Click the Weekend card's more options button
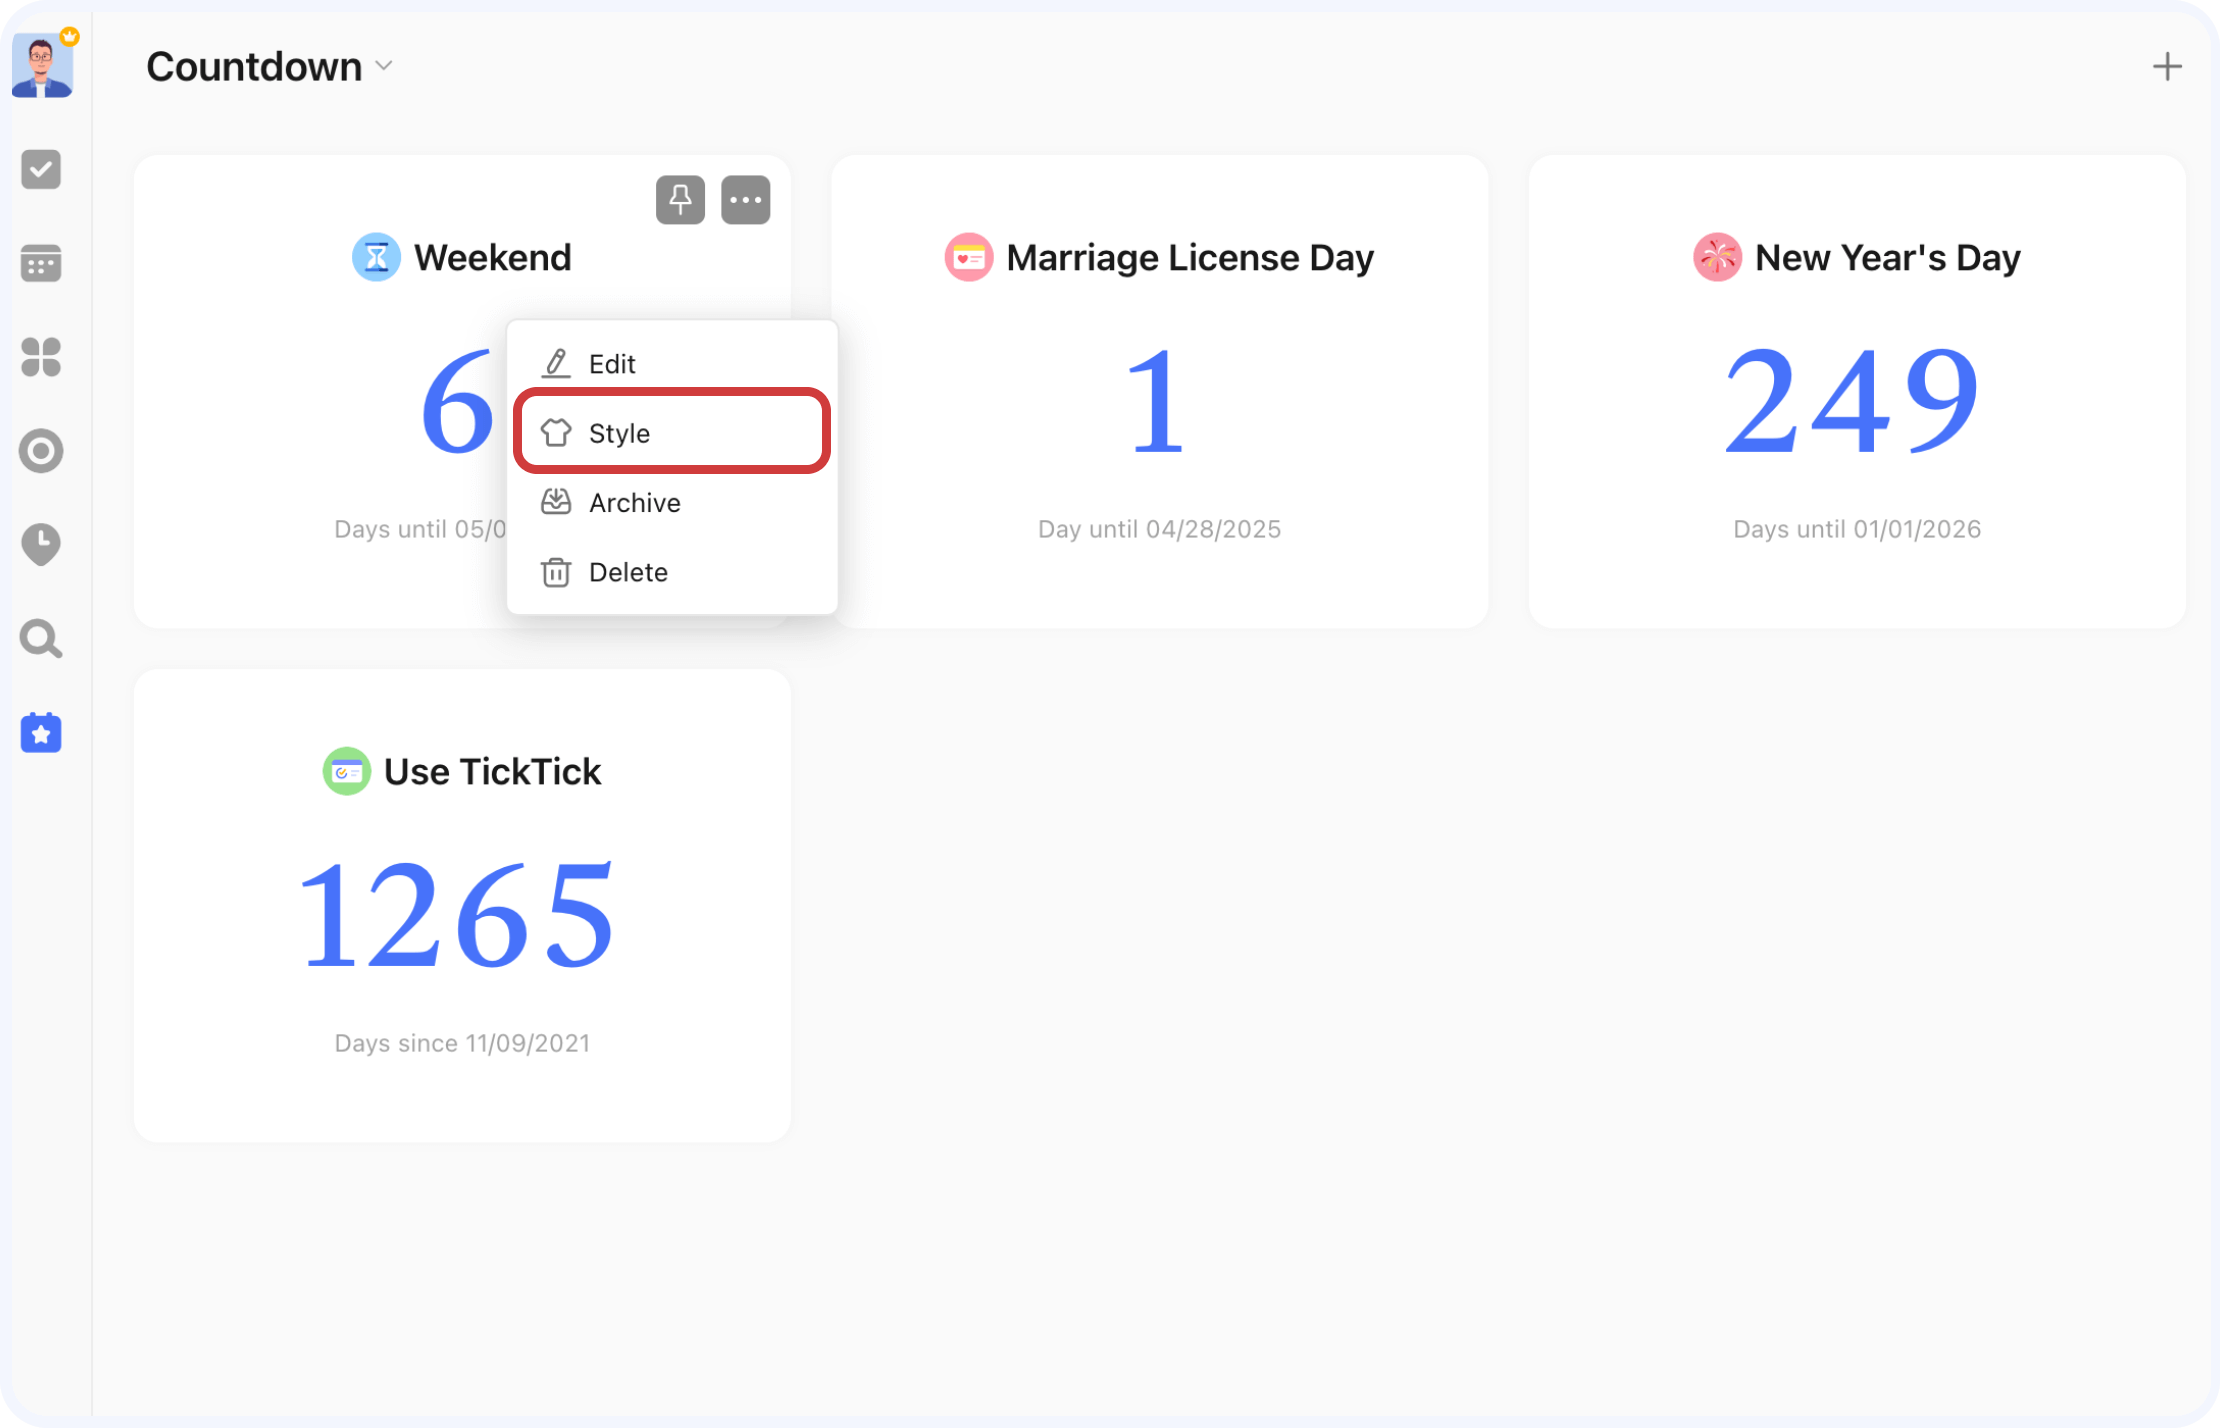Image resolution: width=2220 pixels, height=1428 pixels. pyautogui.click(x=746, y=200)
